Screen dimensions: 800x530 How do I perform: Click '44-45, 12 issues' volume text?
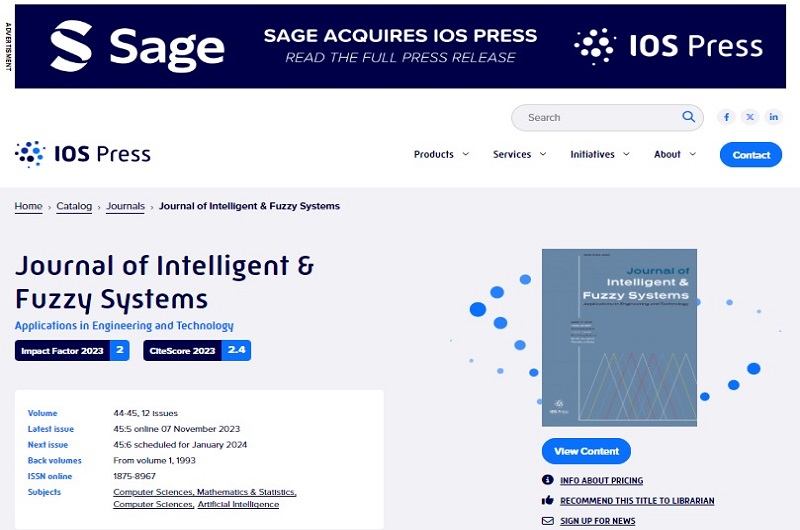pos(145,413)
